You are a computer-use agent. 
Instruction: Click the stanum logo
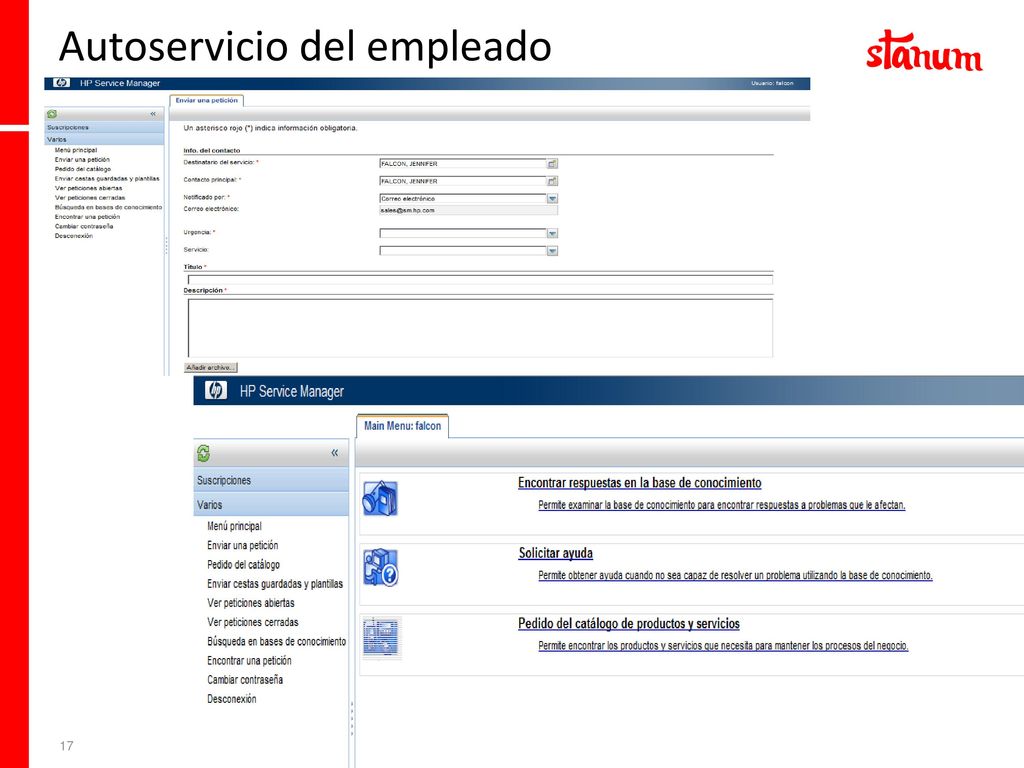[x=924, y=50]
